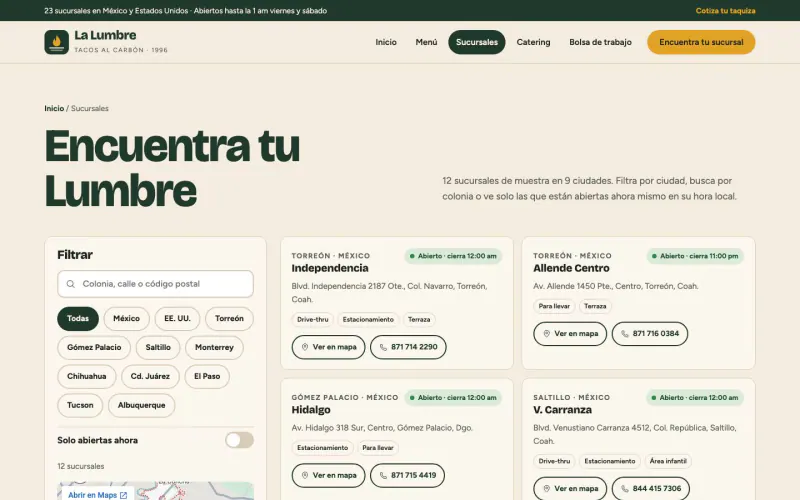800x500 pixels.
Task: Click the La Lumbre brand name
Action: pos(105,36)
